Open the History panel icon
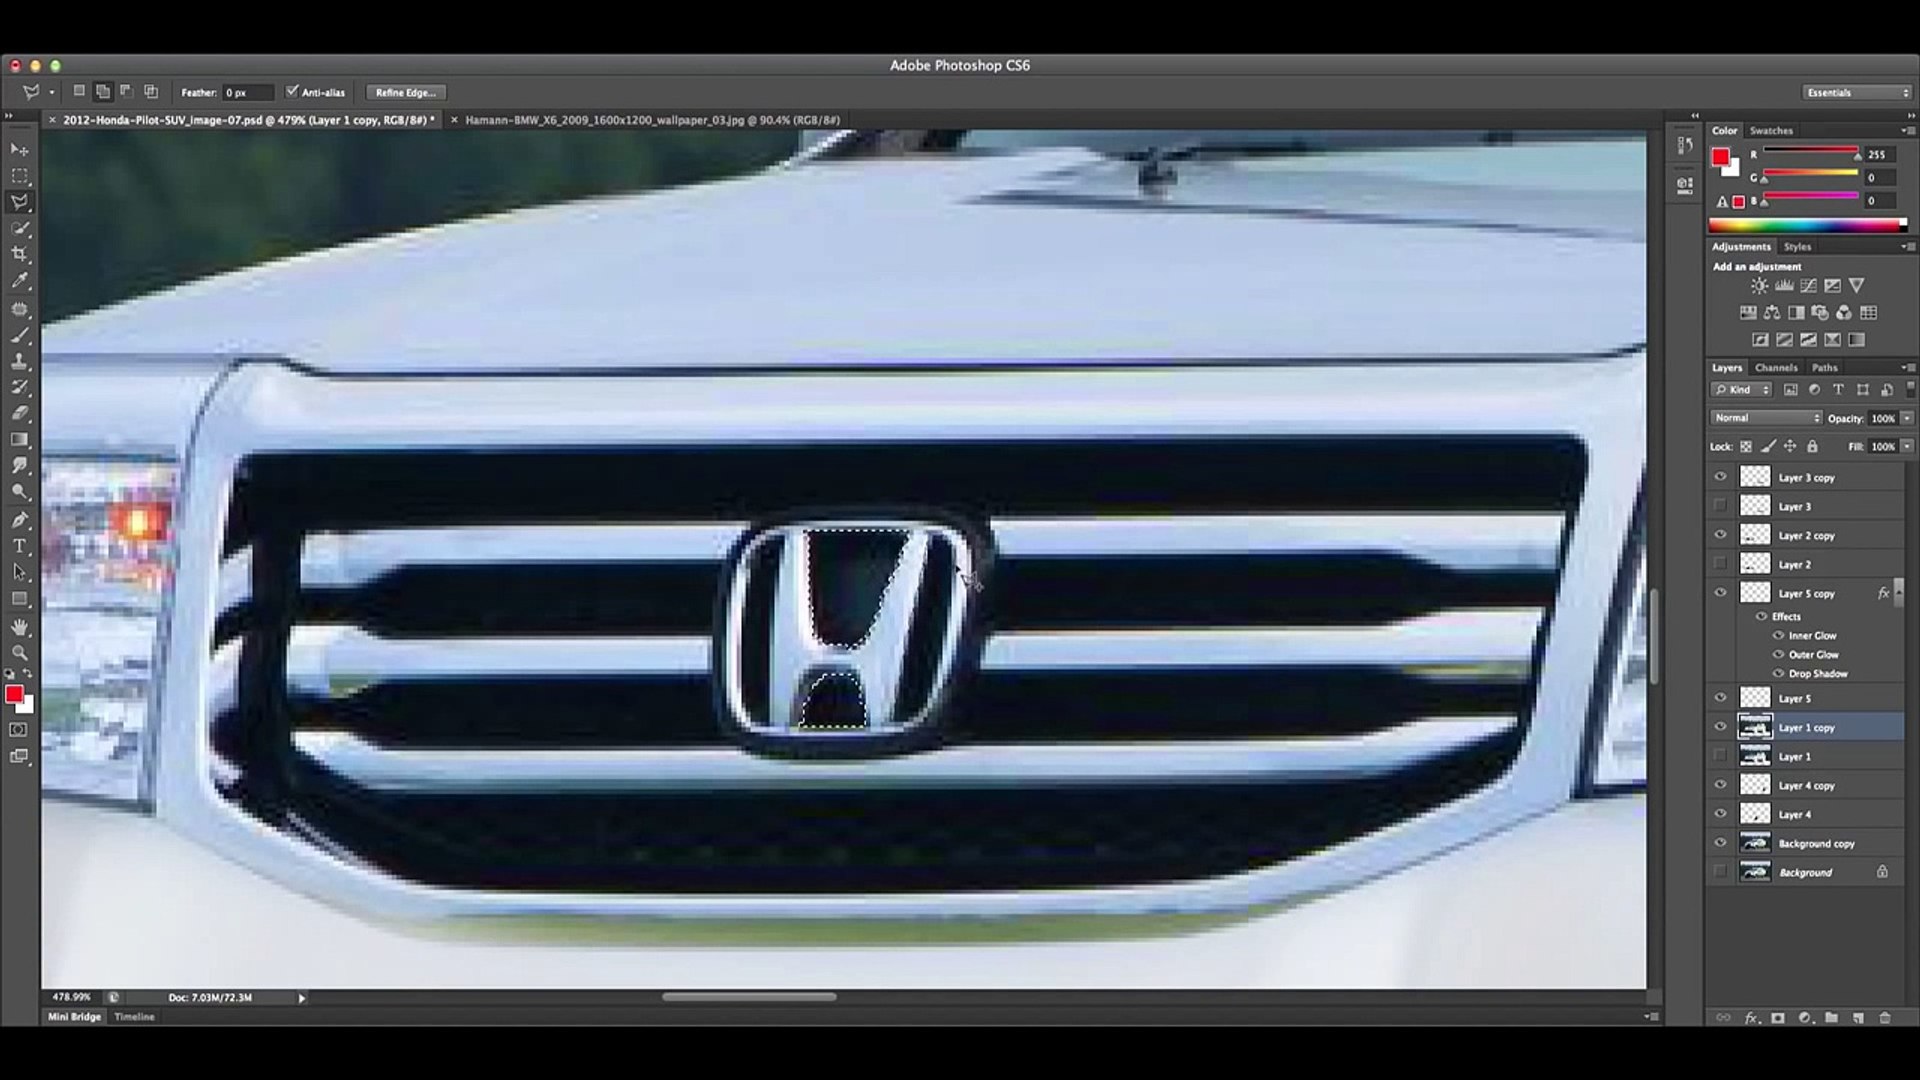Image resolution: width=1920 pixels, height=1080 pixels. tap(1685, 146)
